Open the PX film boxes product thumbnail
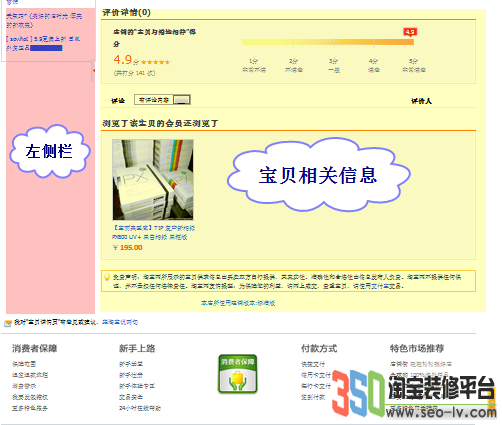 pyautogui.click(x=153, y=180)
